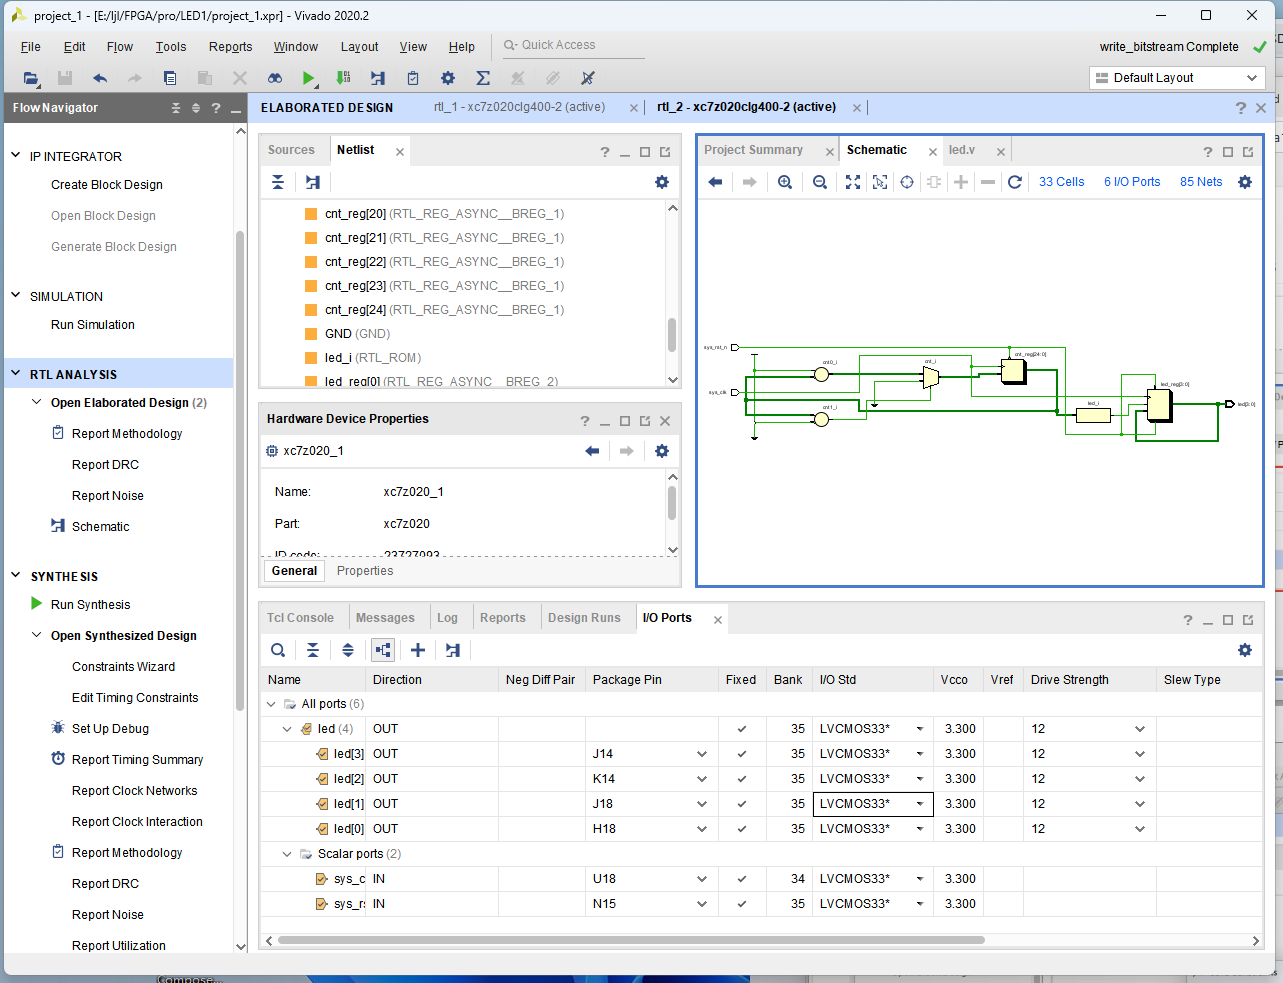Open Drive Strength dropdown for led[0]
The width and height of the screenshot is (1283, 983).
[1140, 829]
